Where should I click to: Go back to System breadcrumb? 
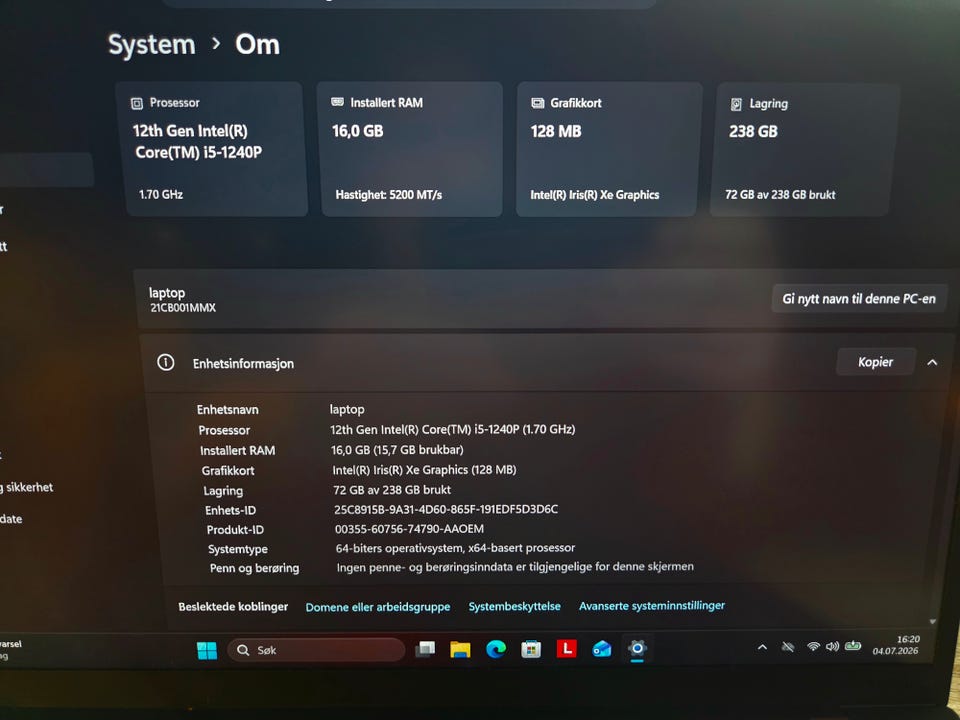pyautogui.click(x=152, y=45)
